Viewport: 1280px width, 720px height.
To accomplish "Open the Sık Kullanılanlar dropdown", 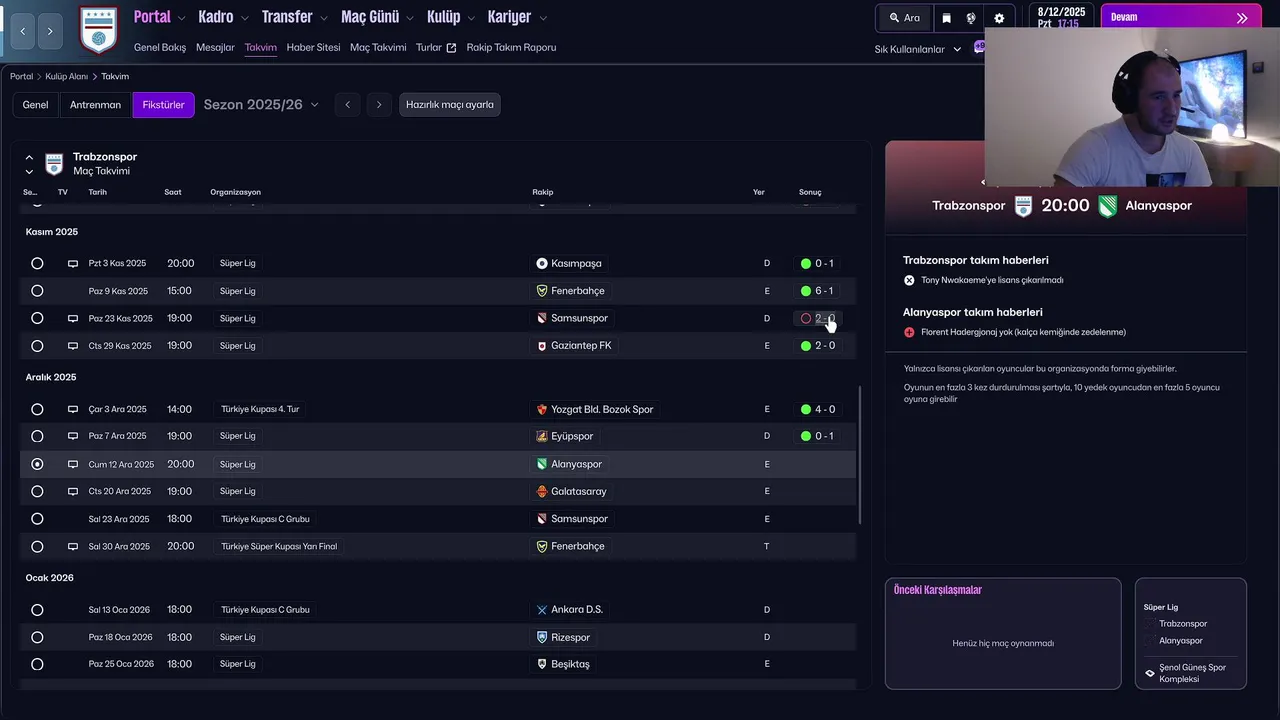I will coord(918,49).
